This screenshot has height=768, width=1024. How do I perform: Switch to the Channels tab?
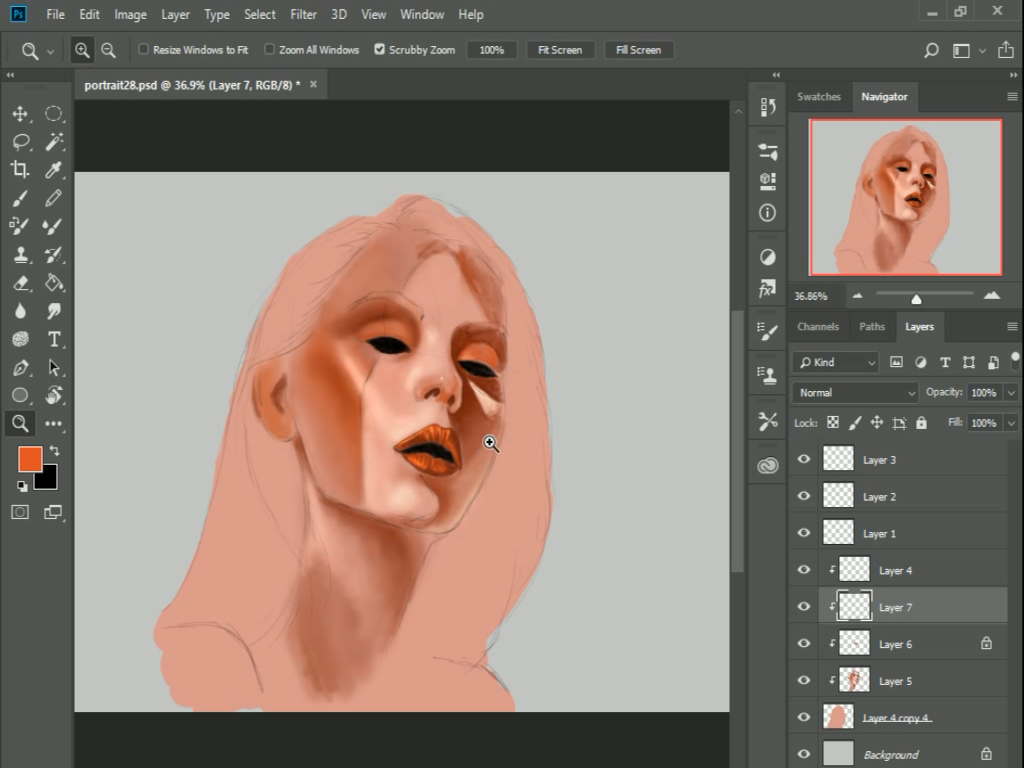tap(818, 326)
